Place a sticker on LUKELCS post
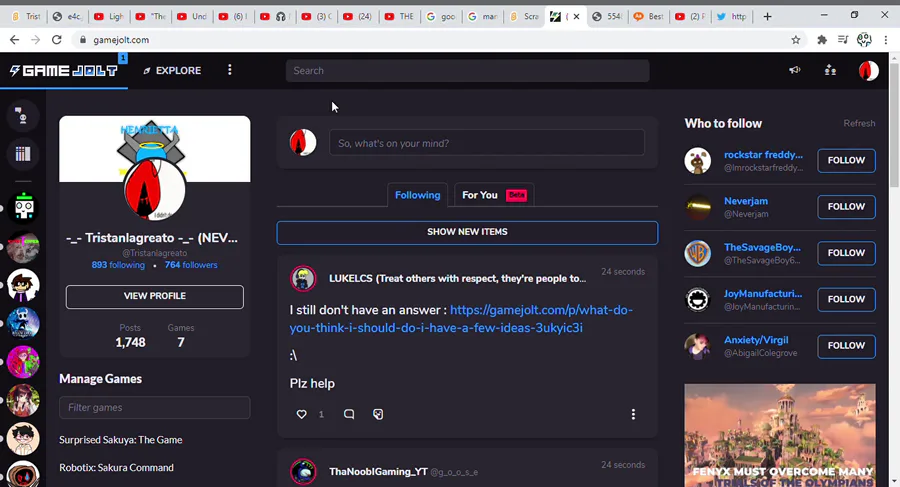The image size is (900, 487). (378, 414)
